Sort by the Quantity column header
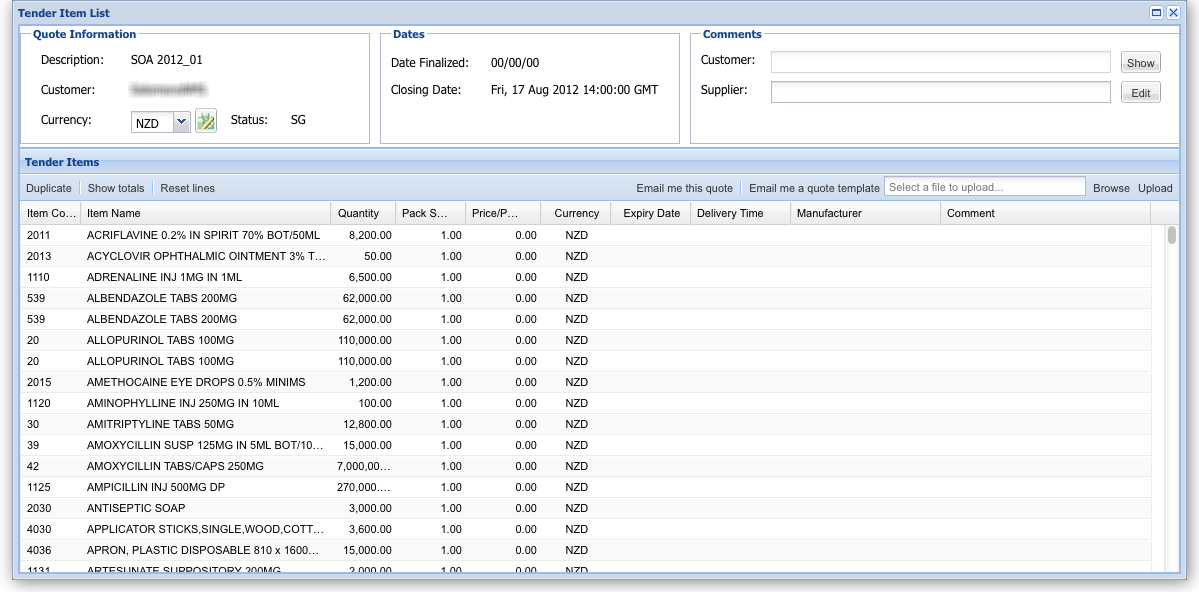This screenshot has width=1199, height=592. coord(362,213)
